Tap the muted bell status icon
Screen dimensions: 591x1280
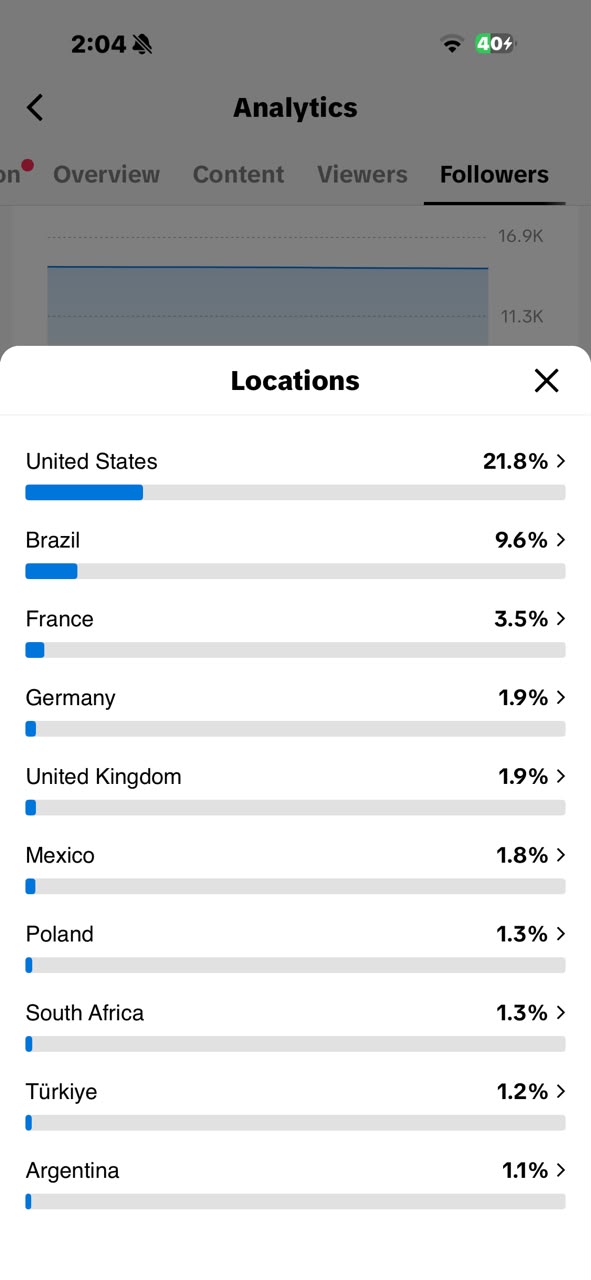(x=142, y=44)
